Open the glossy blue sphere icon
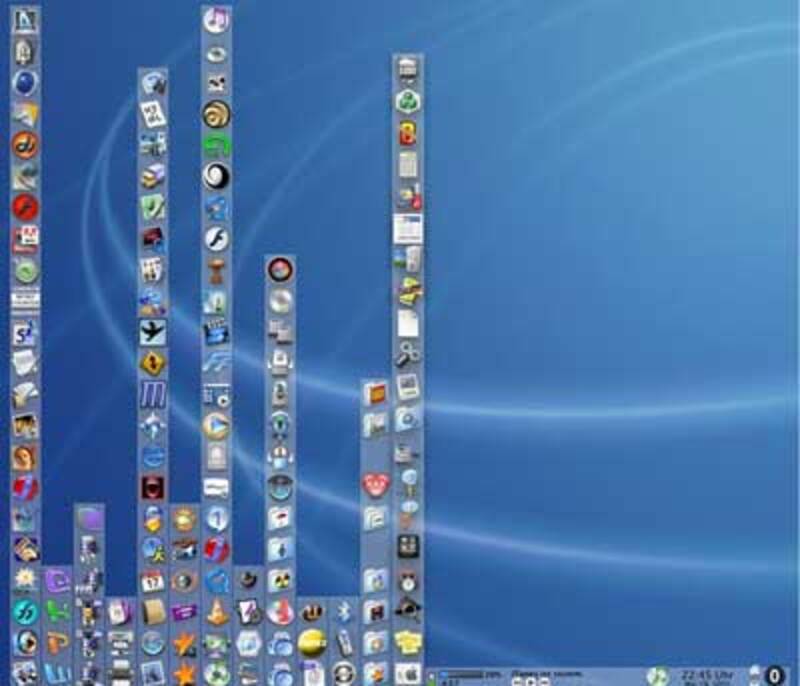 click(25, 83)
